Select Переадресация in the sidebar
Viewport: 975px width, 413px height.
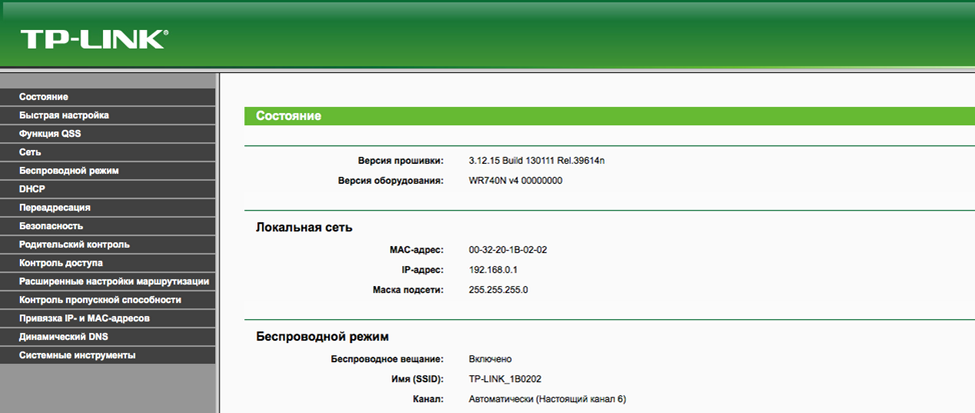pyautogui.click(x=108, y=207)
